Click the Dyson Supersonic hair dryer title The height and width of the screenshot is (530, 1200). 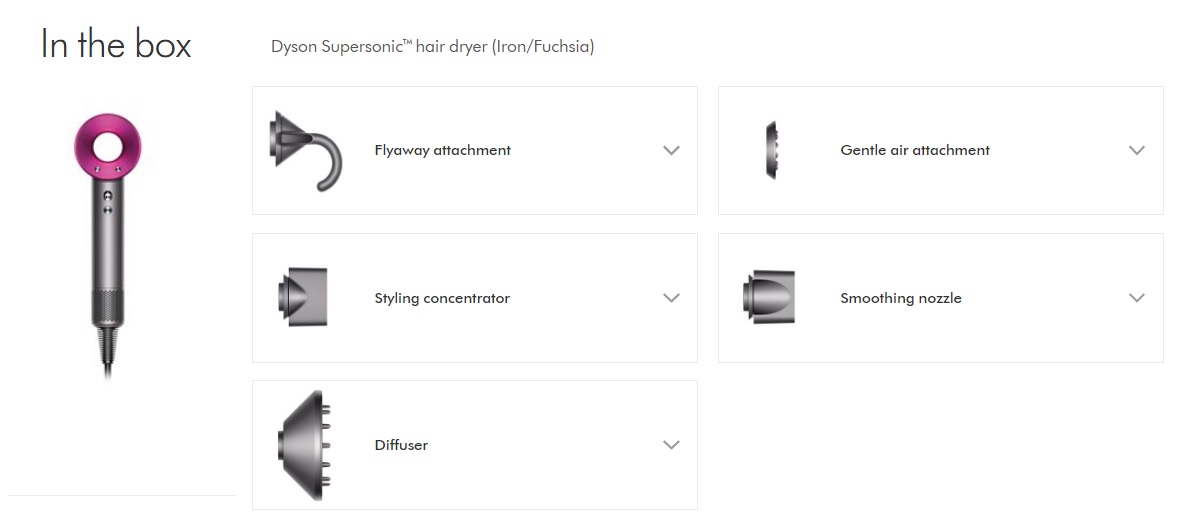pyautogui.click(x=432, y=47)
